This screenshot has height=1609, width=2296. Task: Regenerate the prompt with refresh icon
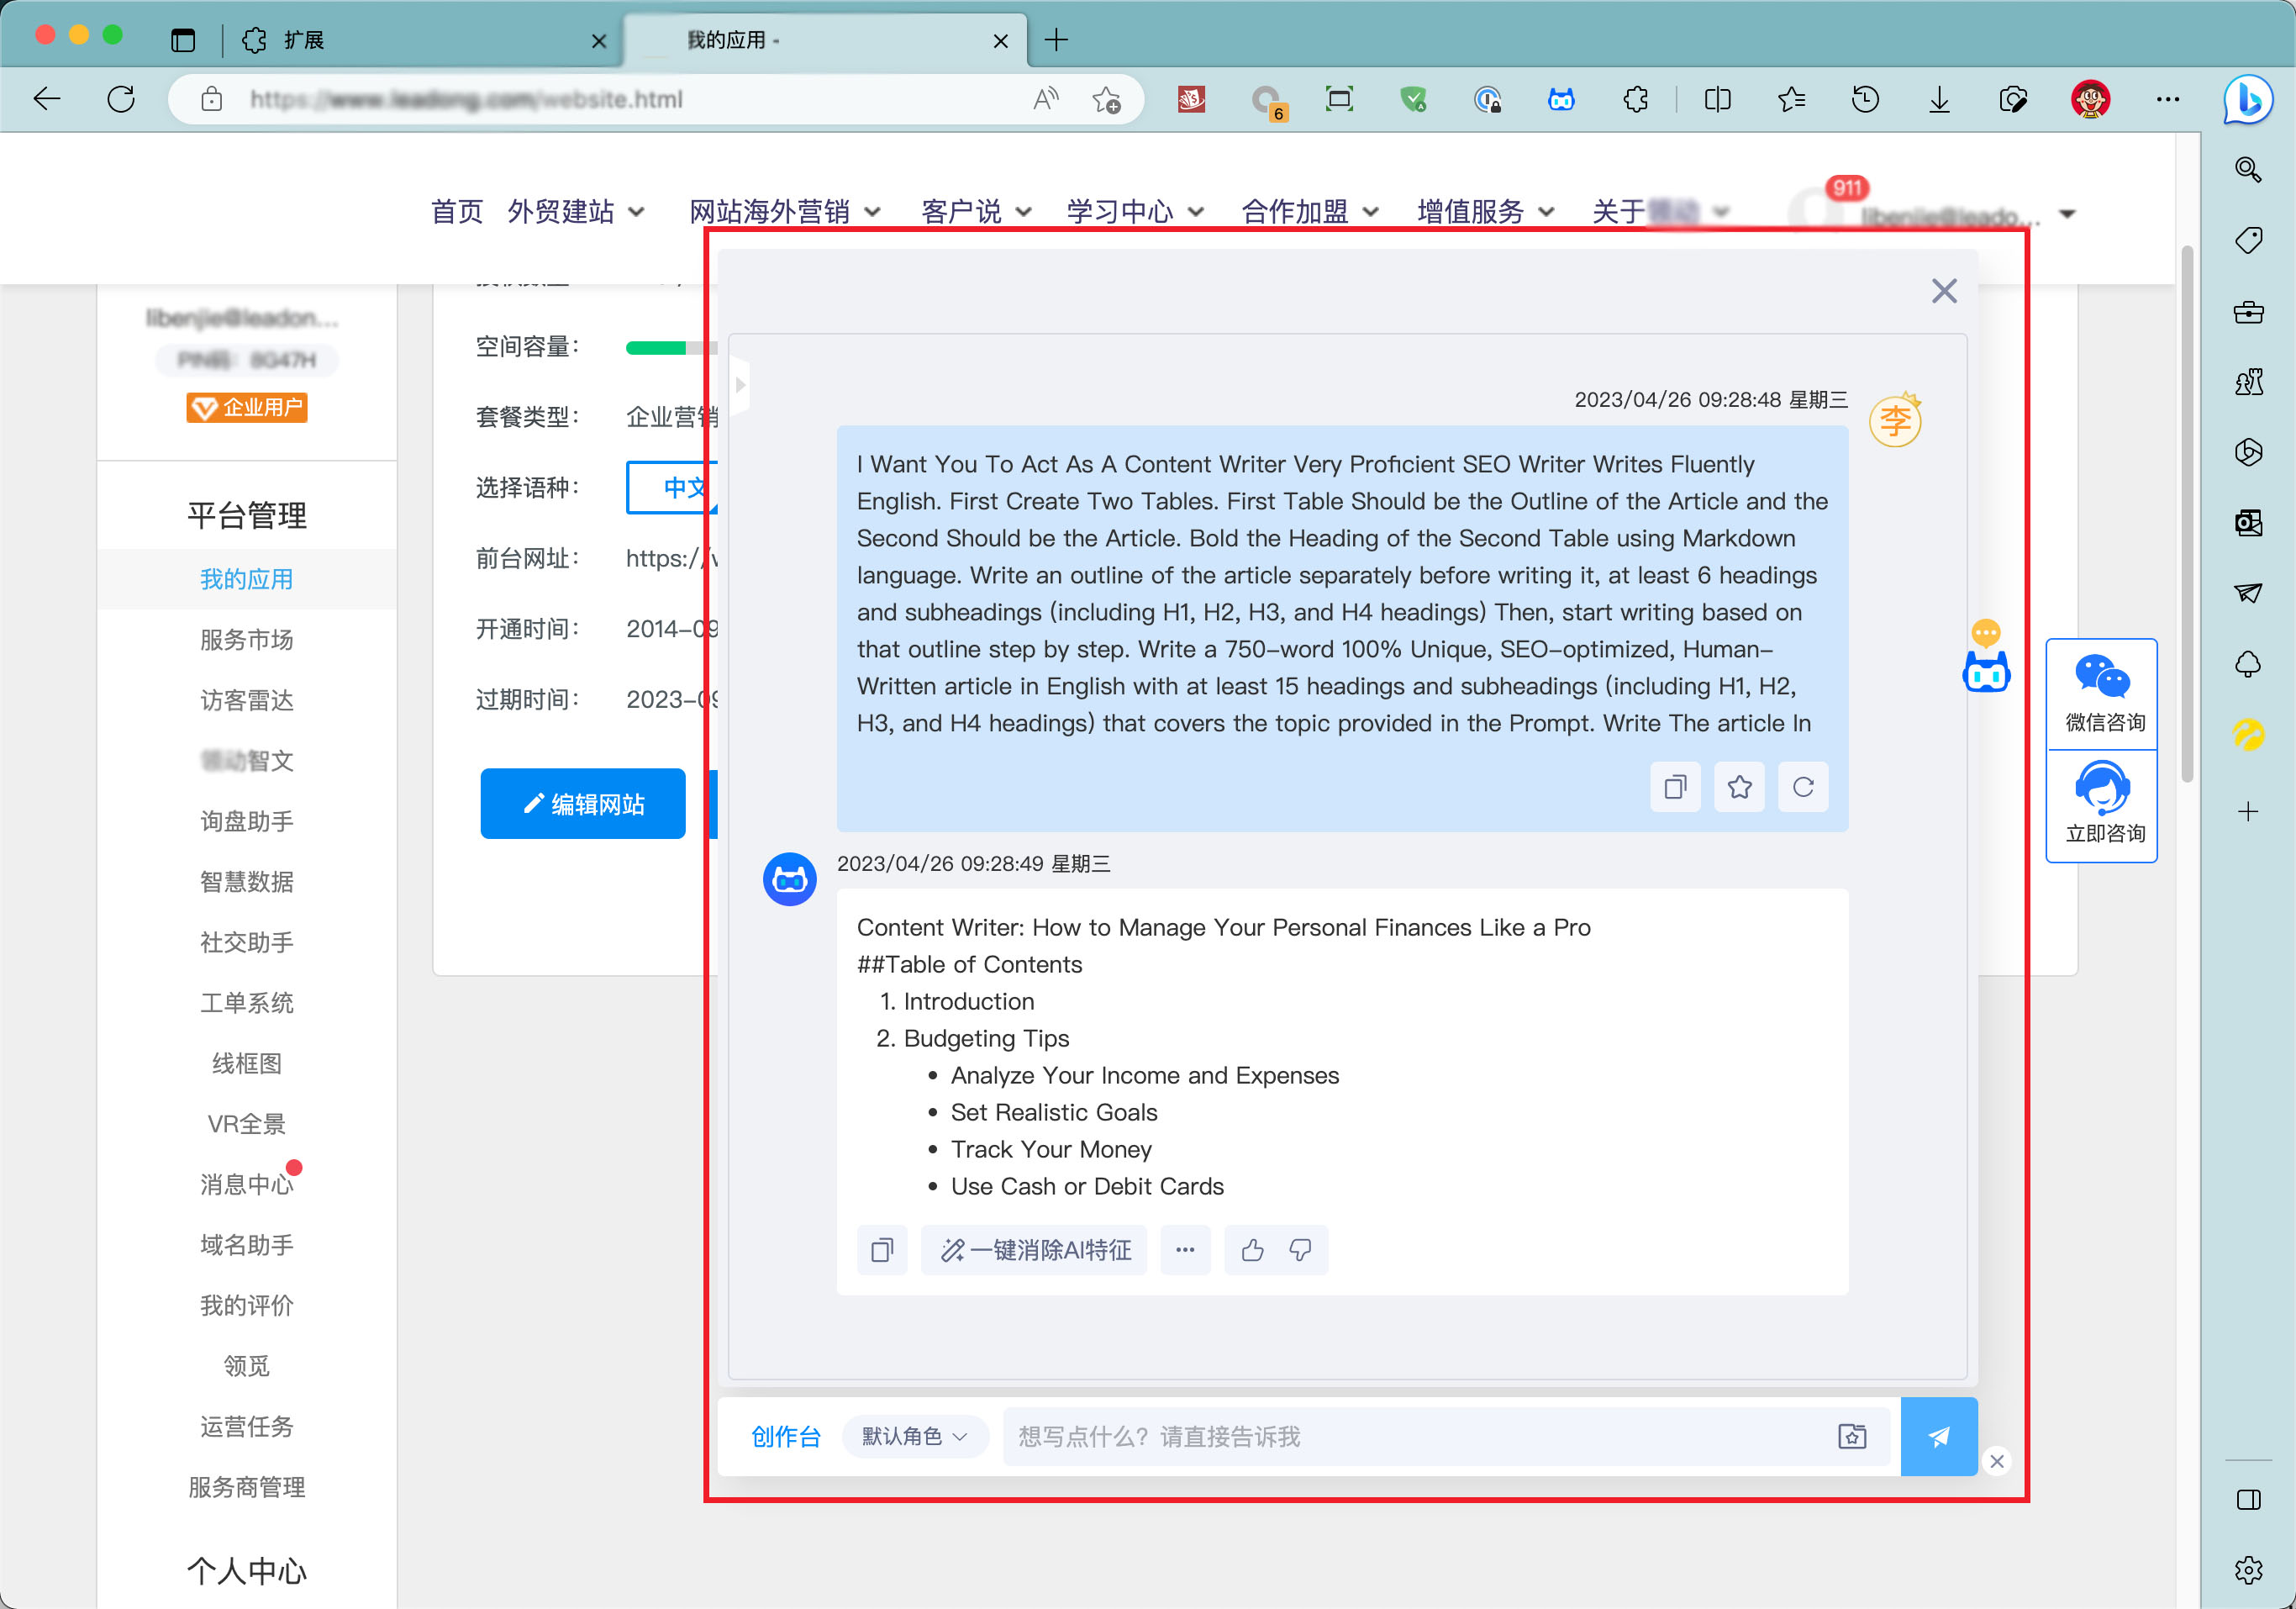point(1802,787)
